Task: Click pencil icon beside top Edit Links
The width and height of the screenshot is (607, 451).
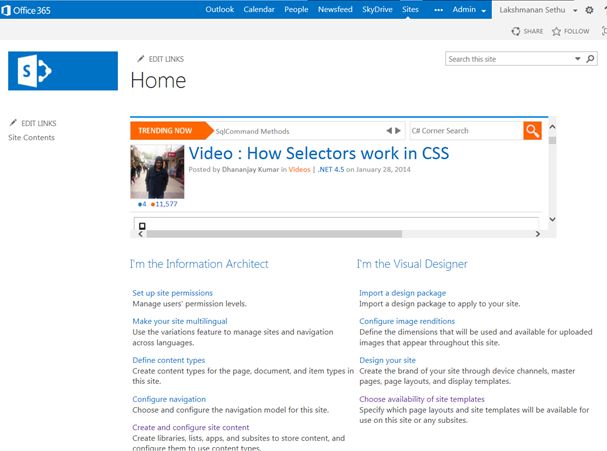Action: point(141,59)
